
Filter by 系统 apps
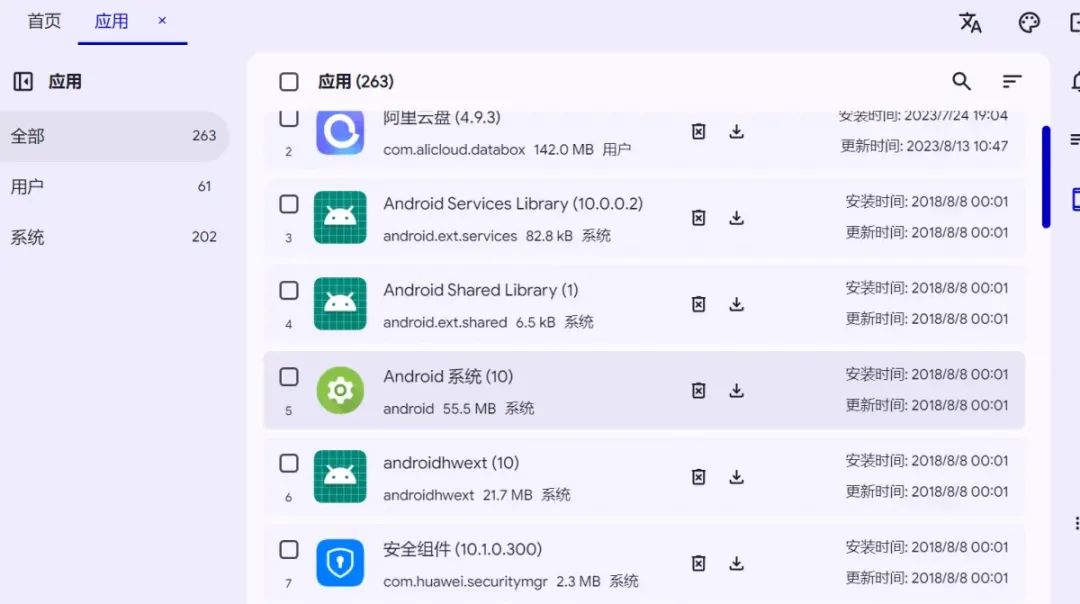(x=114, y=237)
